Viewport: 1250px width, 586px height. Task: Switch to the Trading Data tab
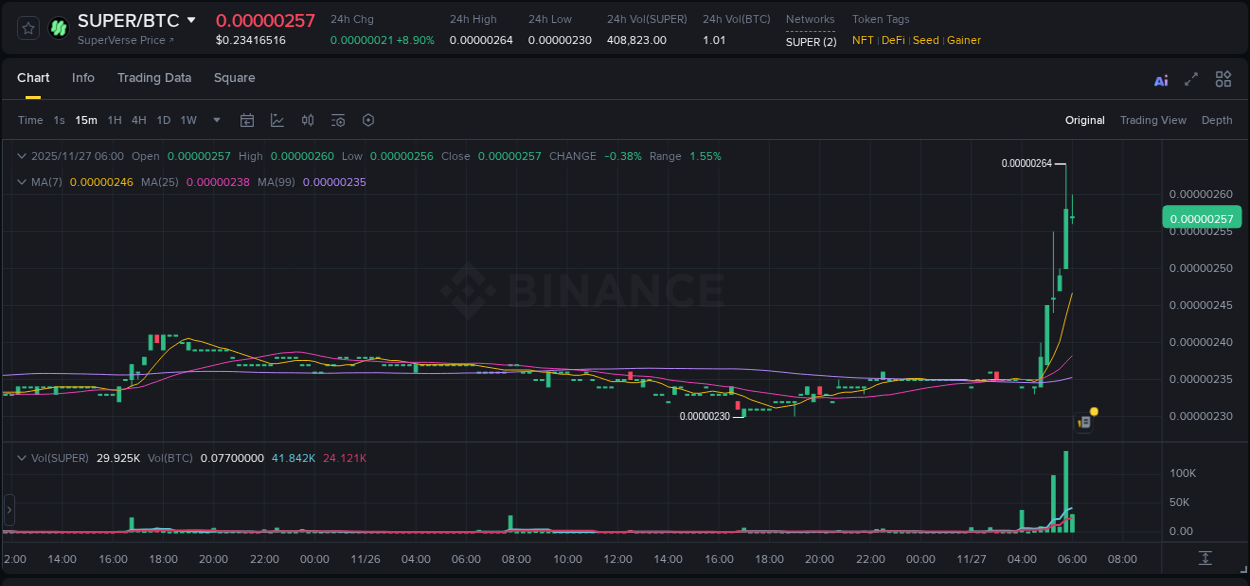pyautogui.click(x=154, y=78)
